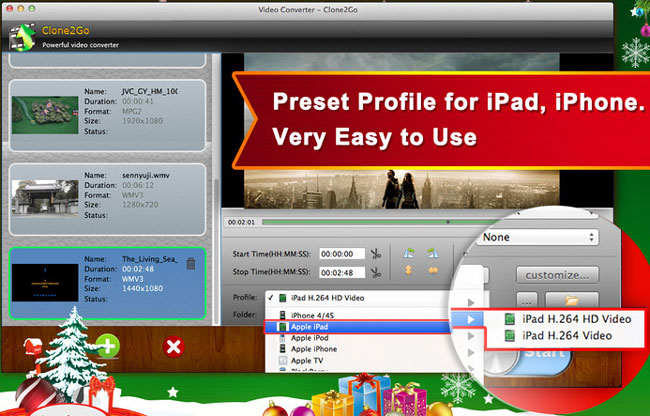Remove video using the red X button

[174, 347]
